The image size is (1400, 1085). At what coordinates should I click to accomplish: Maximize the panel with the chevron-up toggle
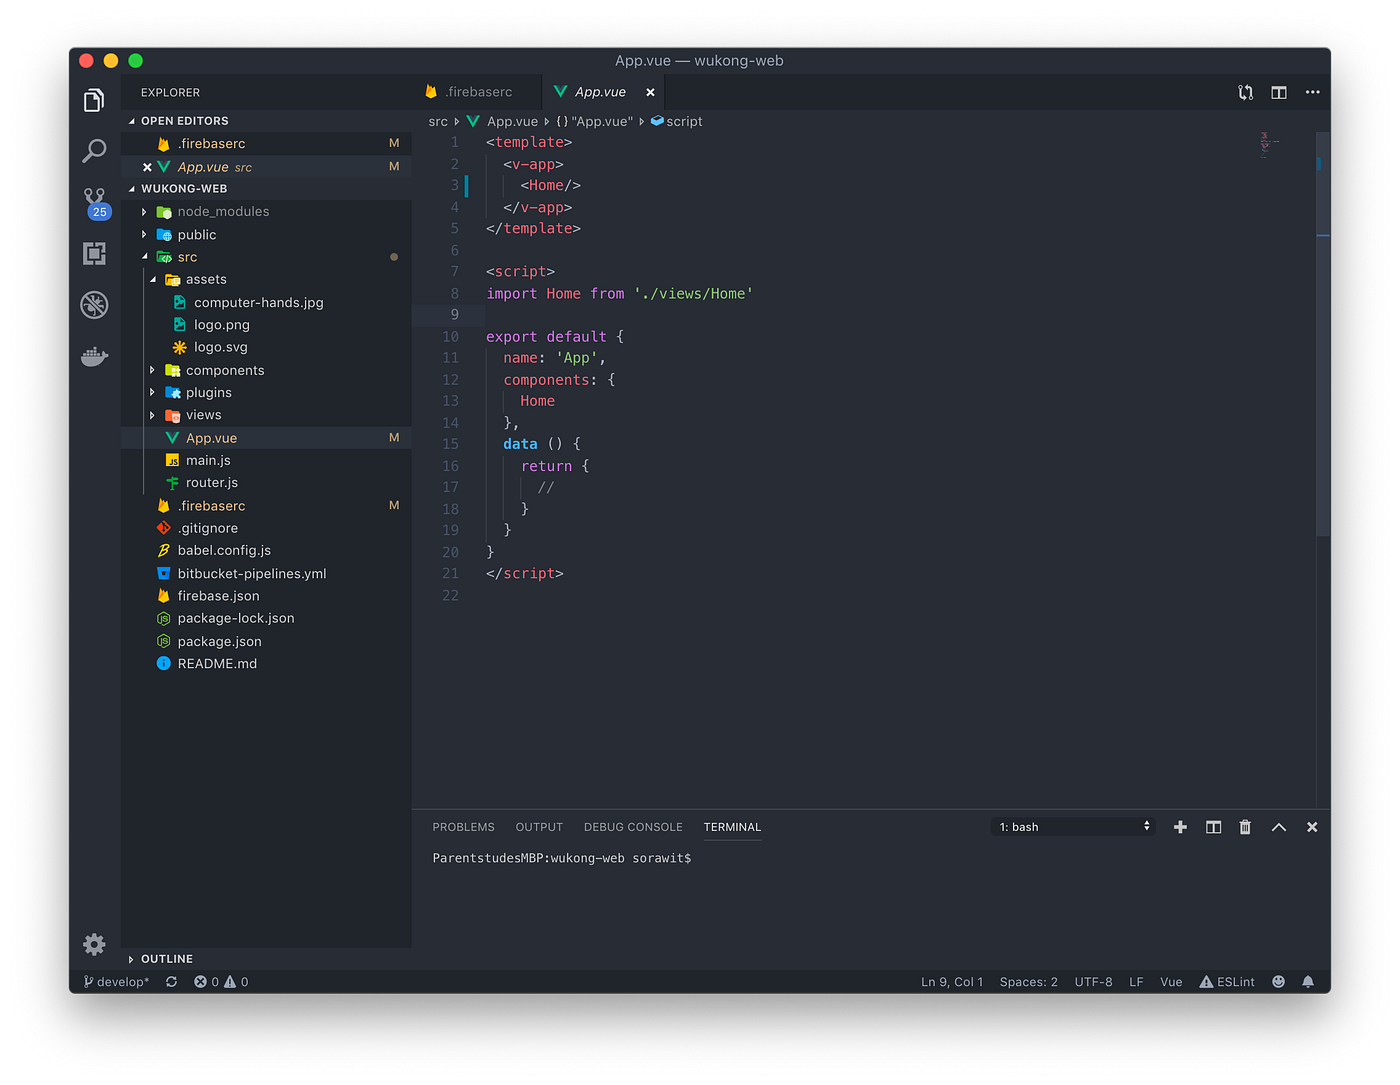tap(1278, 827)
